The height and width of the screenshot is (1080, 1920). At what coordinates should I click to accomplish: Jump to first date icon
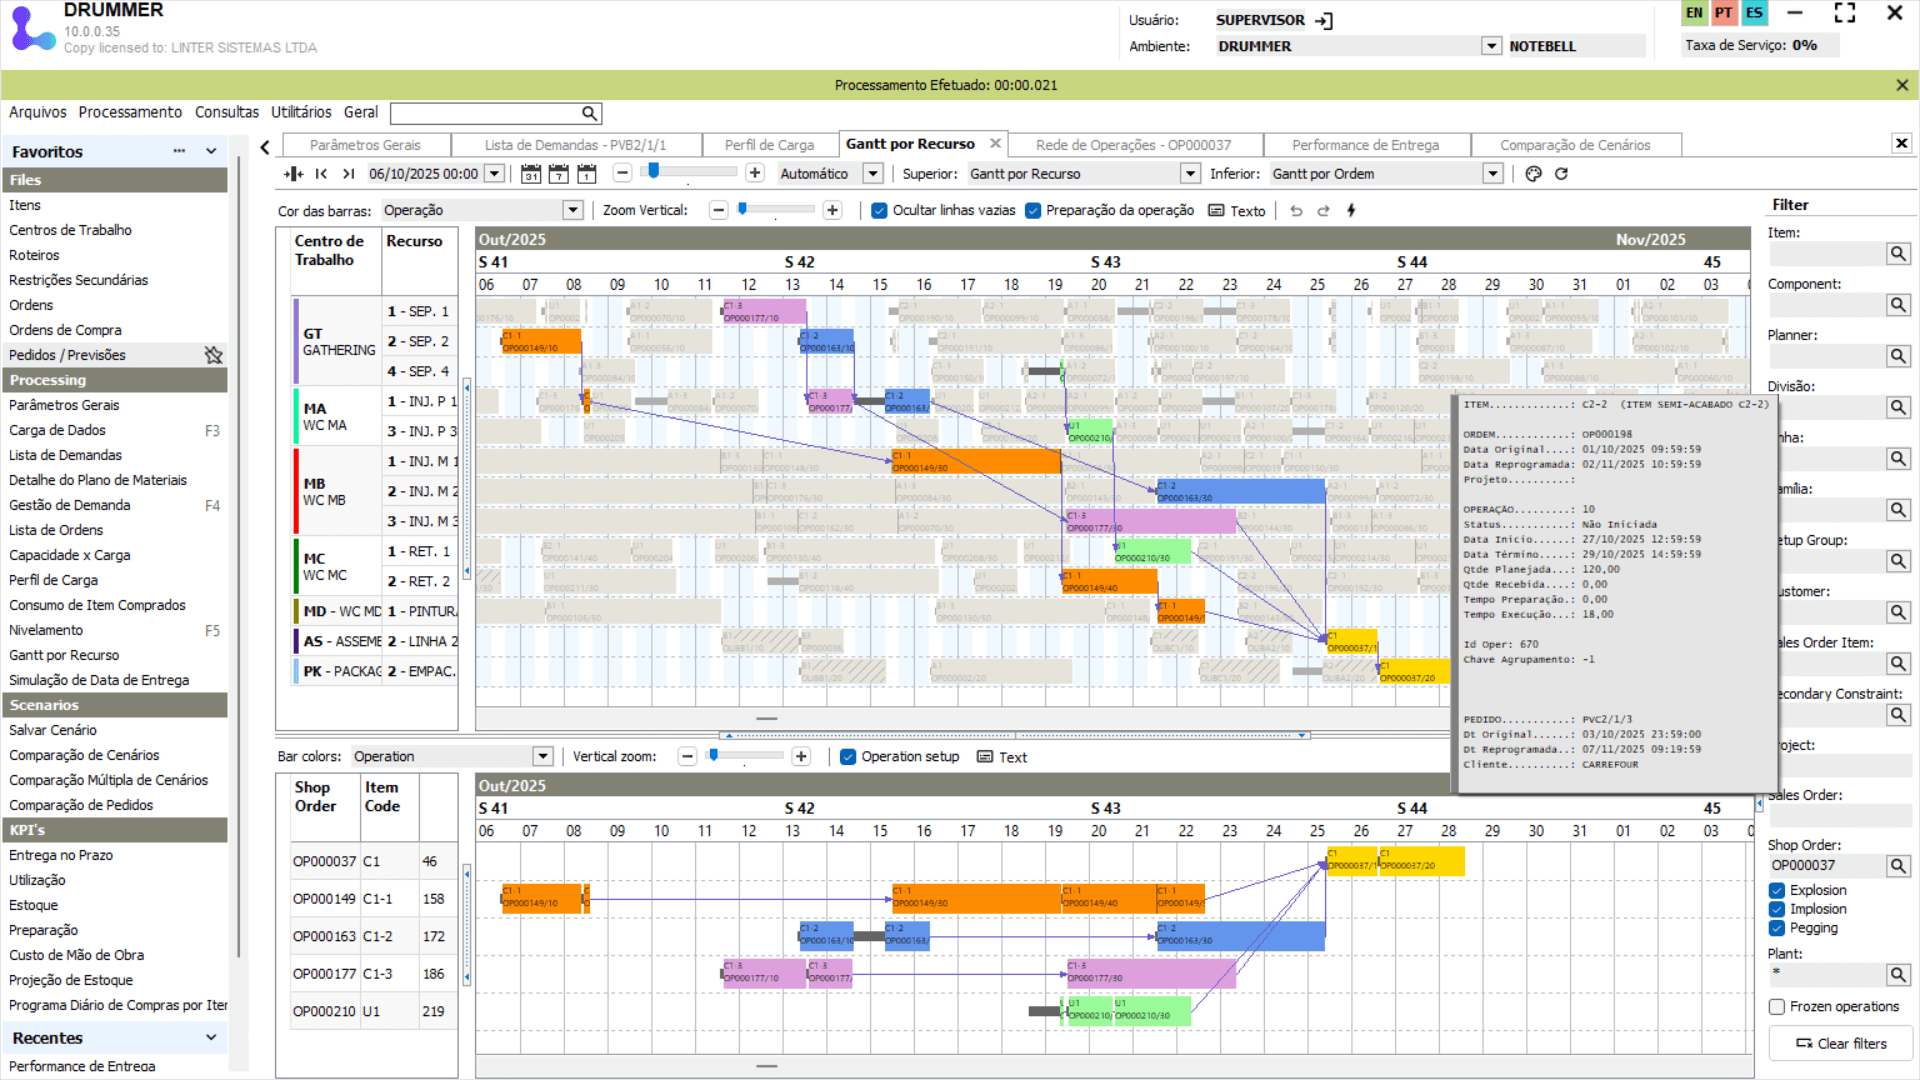[321, 174]
